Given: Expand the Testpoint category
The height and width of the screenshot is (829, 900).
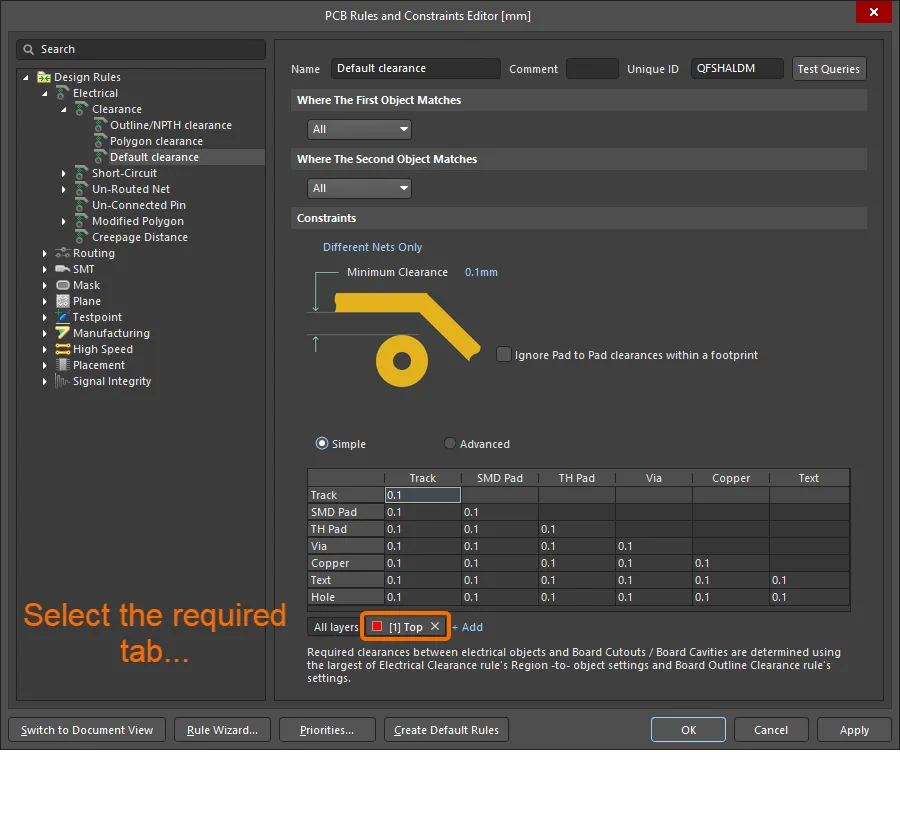Looking at the screenshot, I should pos(45,317).
